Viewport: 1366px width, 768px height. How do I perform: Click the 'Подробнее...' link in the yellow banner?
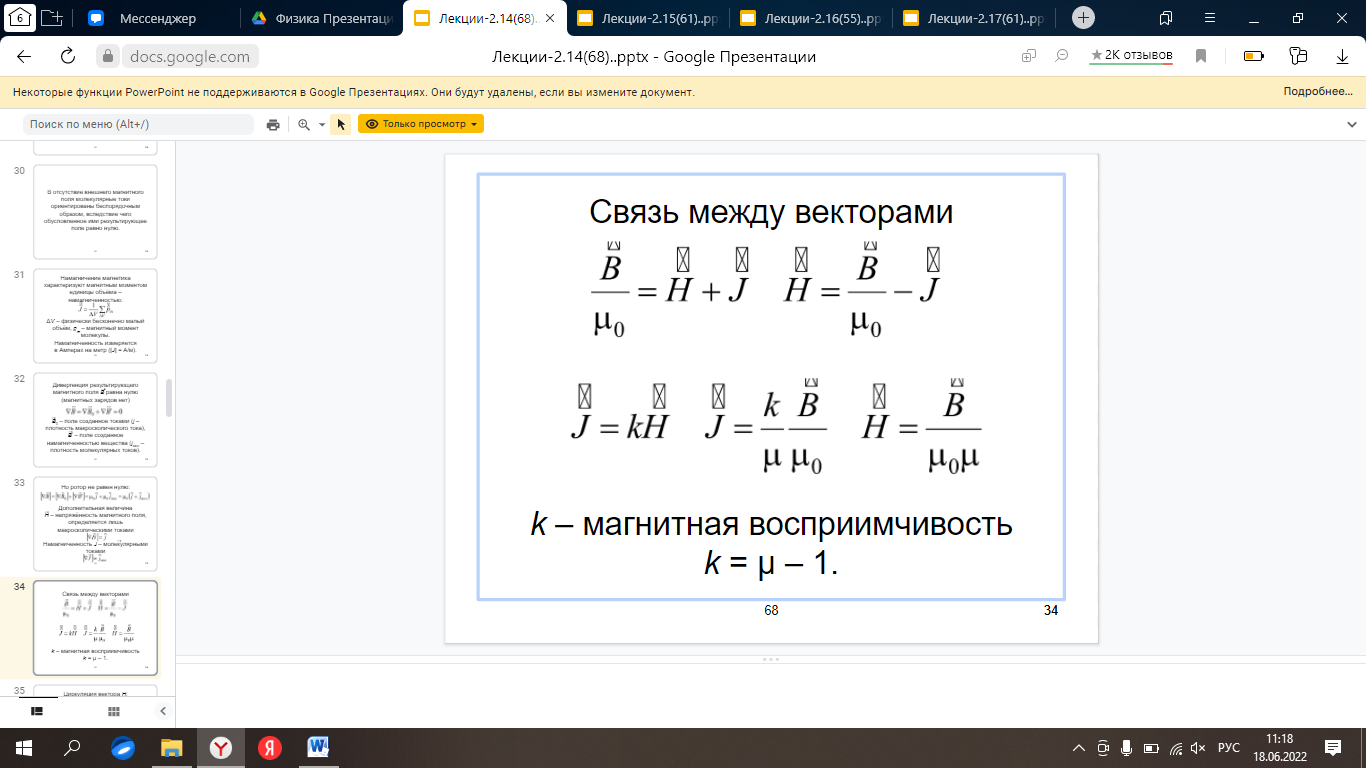click(1318, 91)
